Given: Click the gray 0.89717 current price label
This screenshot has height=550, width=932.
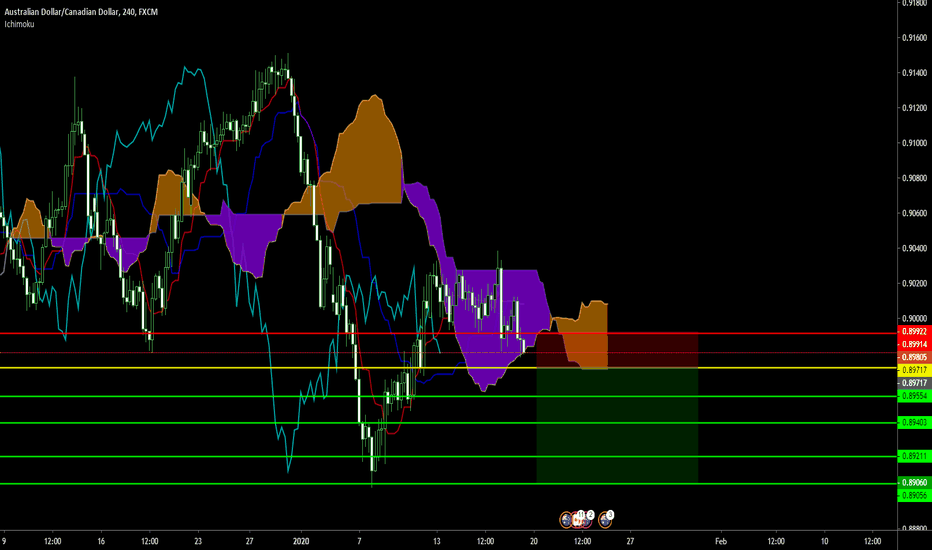Looking at the screenshot, I should tap(912, 383).
